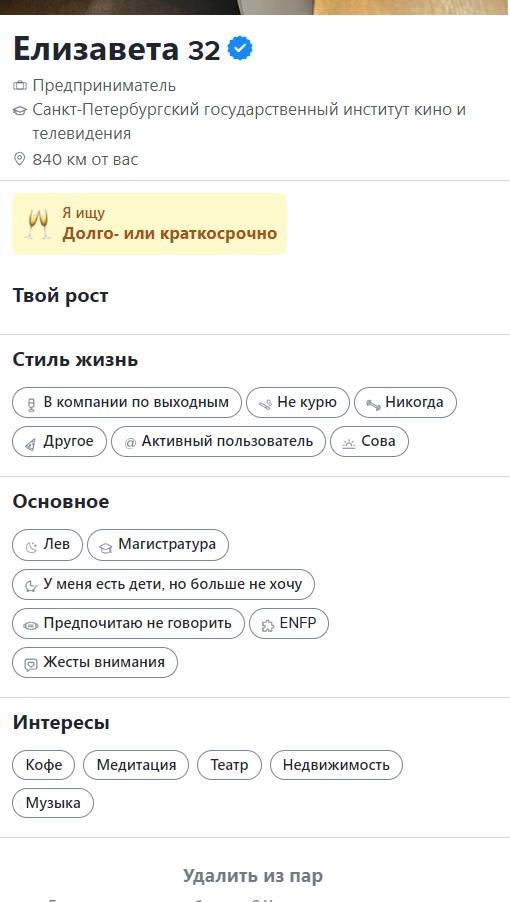This screenshot has height=902, width=510.
Task: Click the 840 км от вас distance text
Action: [85, 159]
